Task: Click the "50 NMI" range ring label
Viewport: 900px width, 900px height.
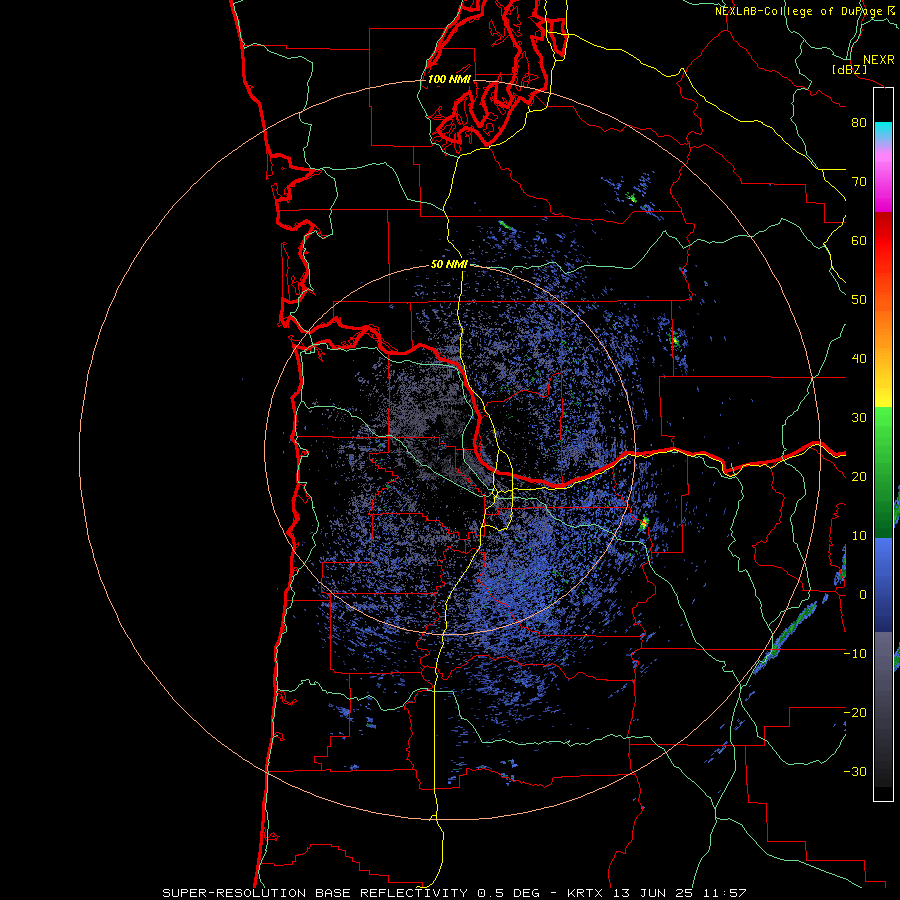Action: coord(449,264)
